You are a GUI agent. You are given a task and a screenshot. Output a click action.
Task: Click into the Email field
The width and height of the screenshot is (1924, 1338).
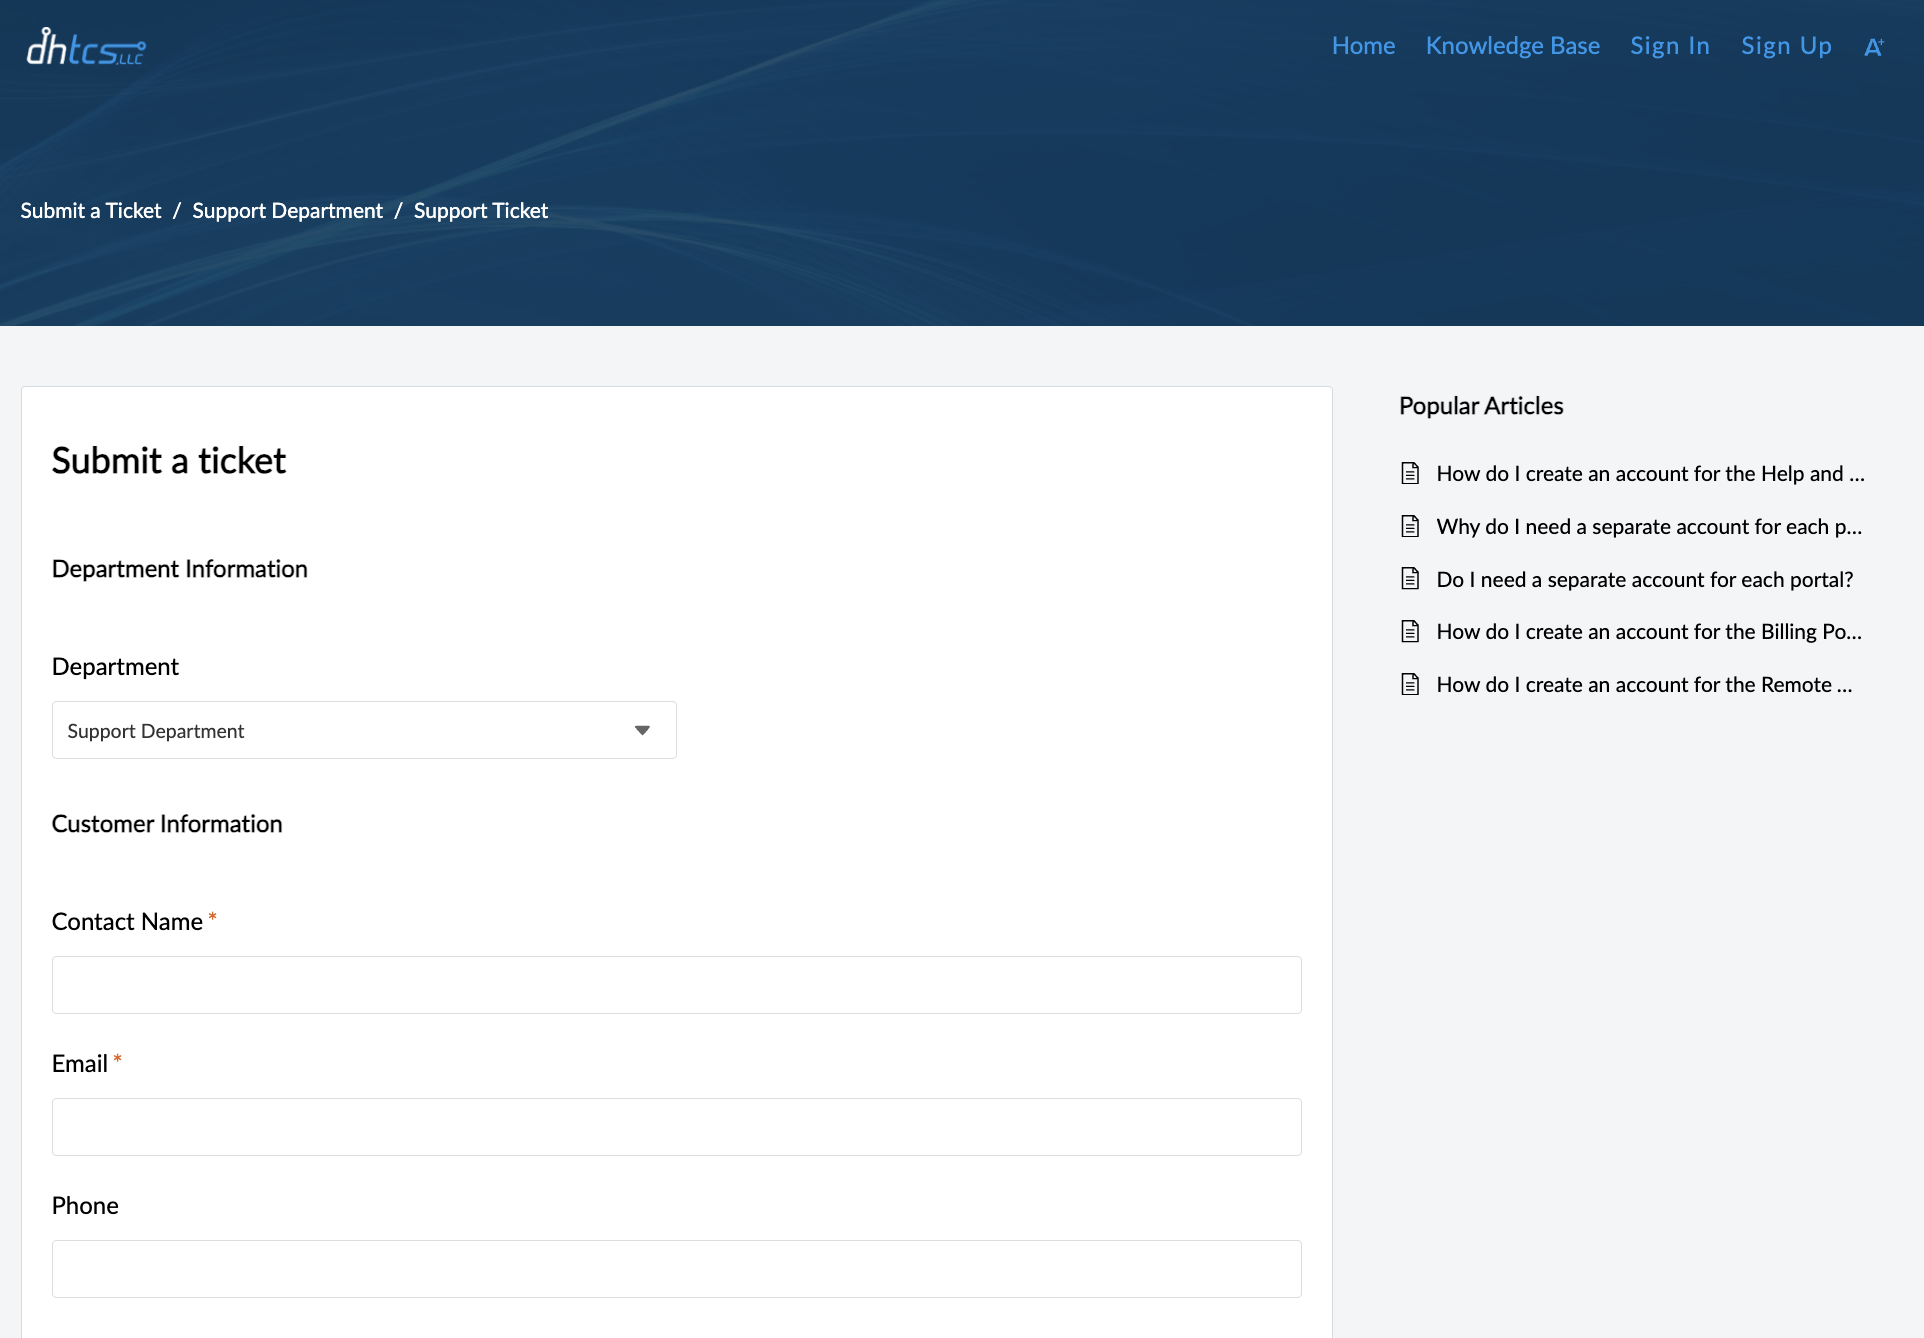point(676,1127)
